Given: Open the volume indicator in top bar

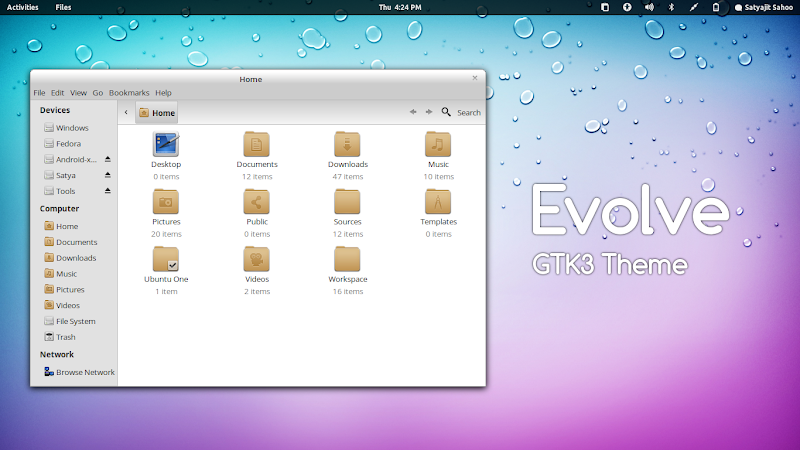Looking at the screenshot, I should point(649,7).
